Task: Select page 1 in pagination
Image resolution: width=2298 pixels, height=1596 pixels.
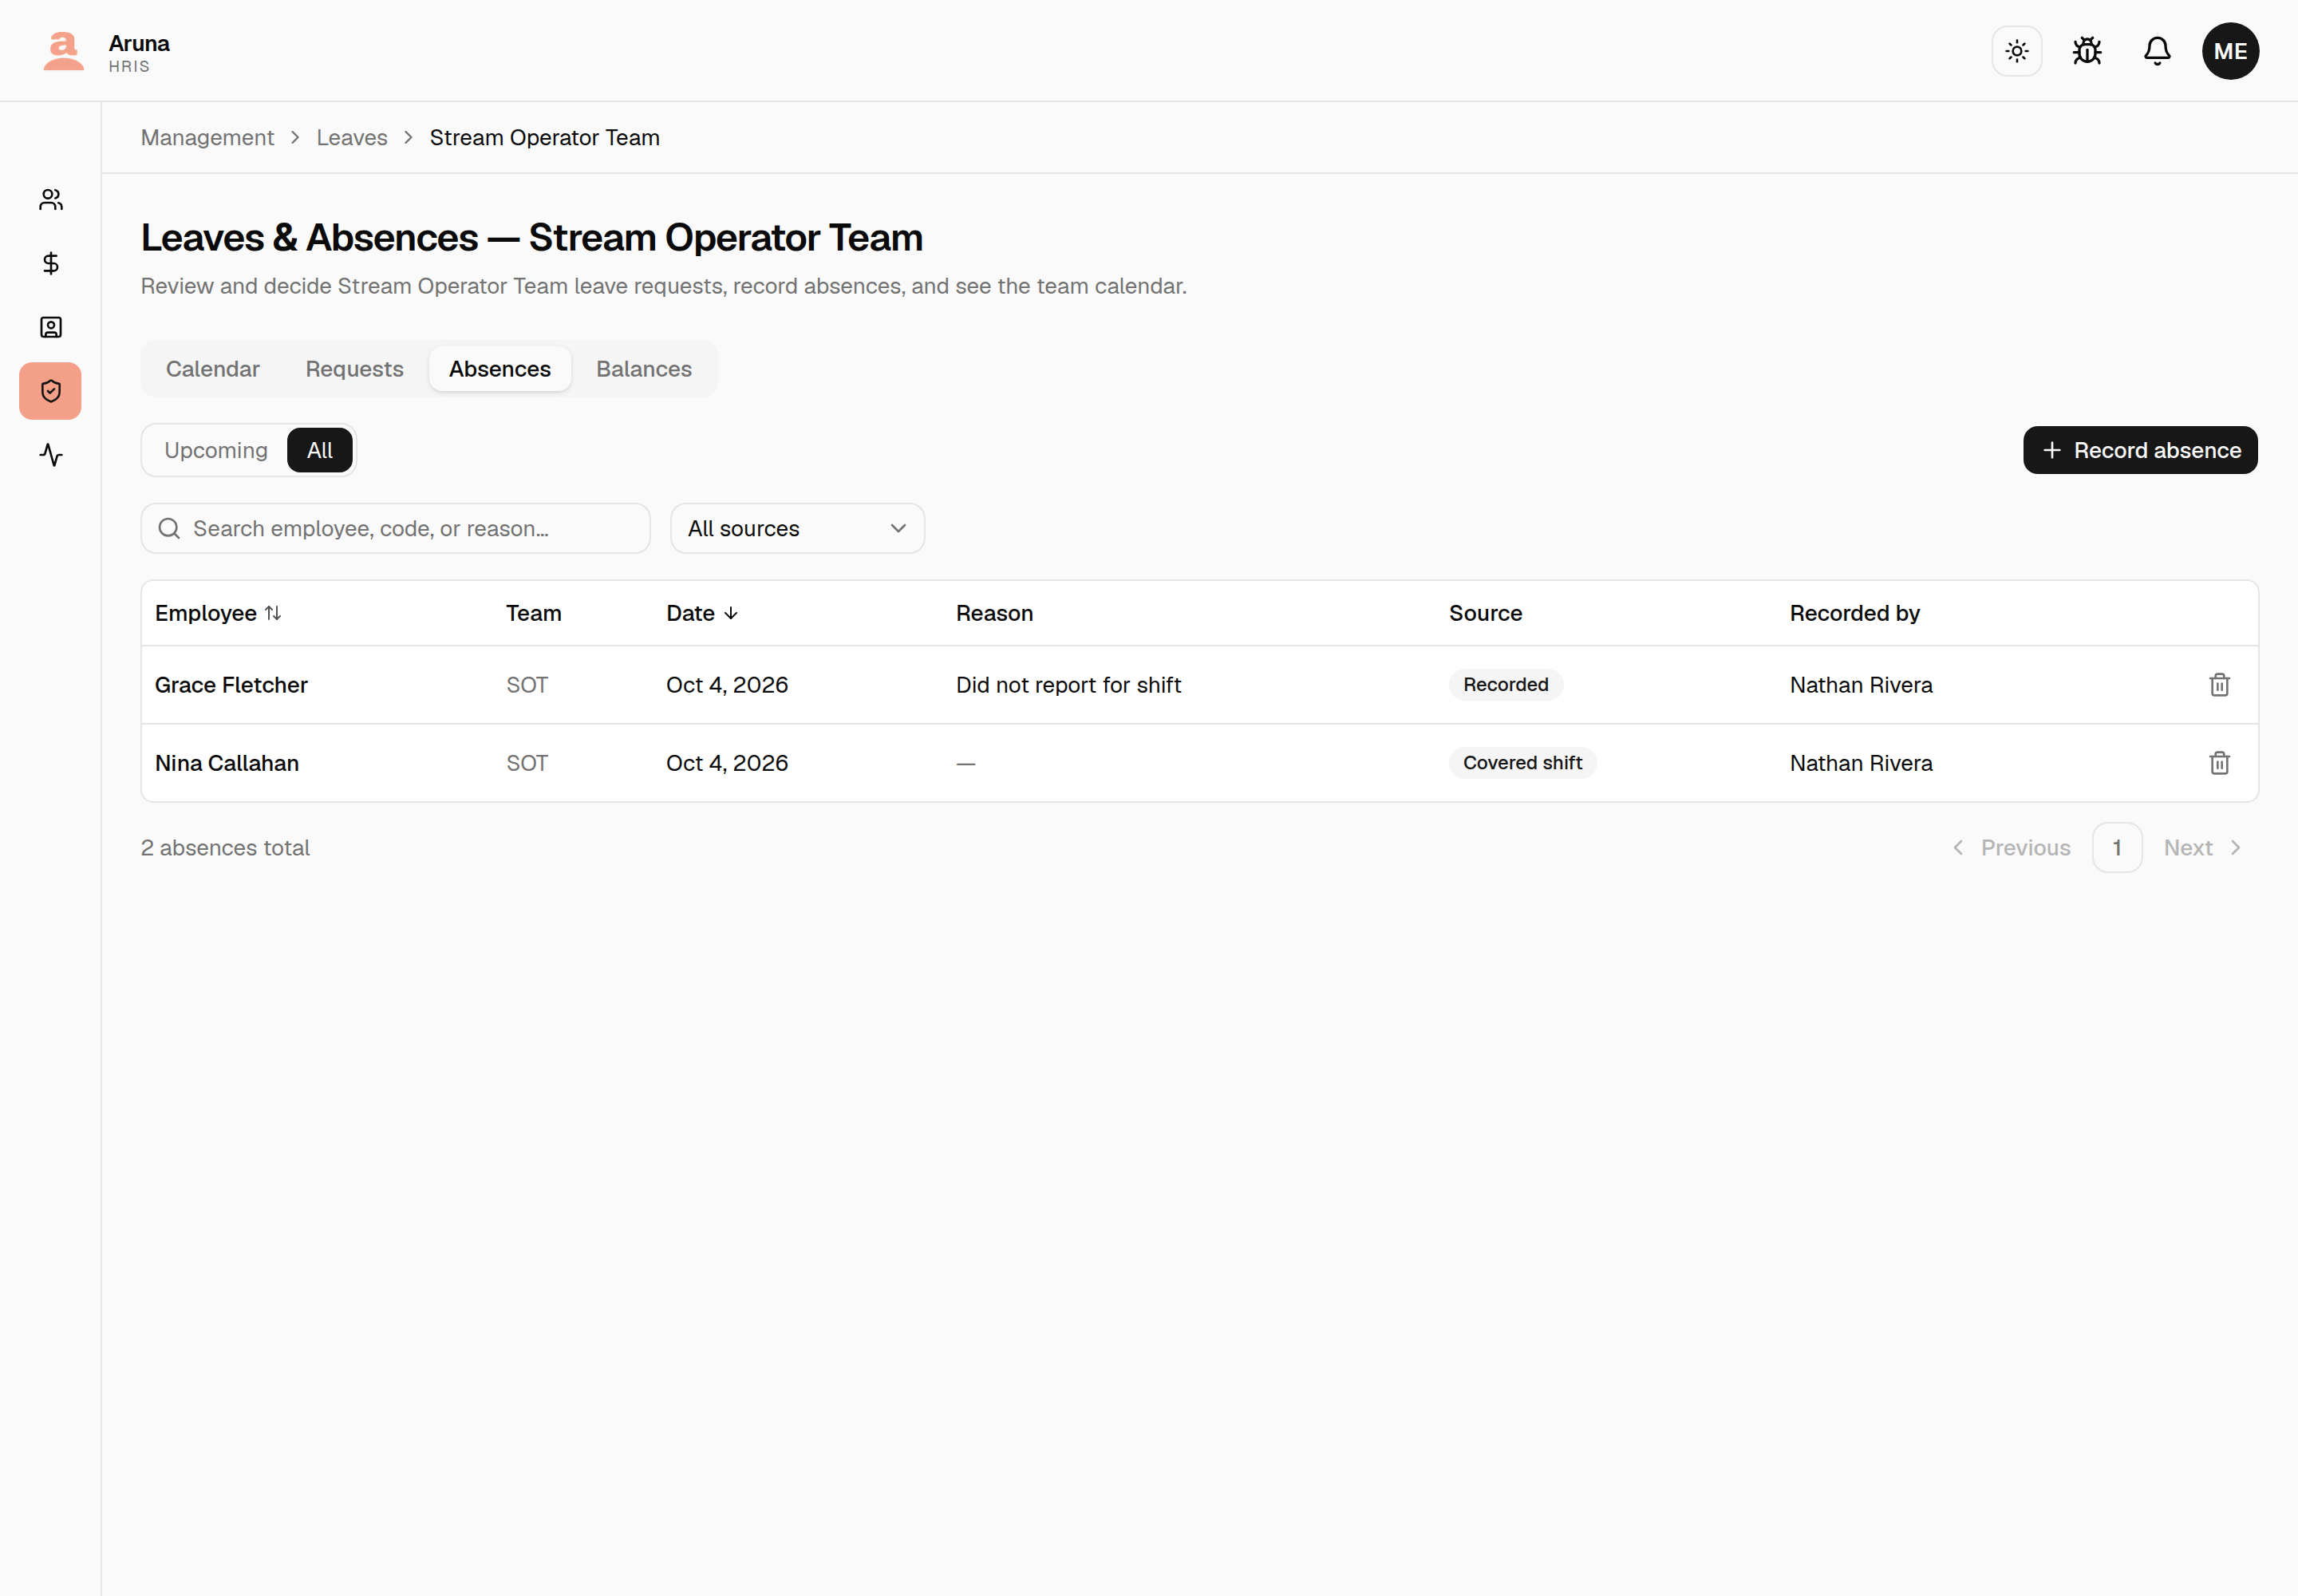Action: pyautogui.click(x=2116, y=848)
